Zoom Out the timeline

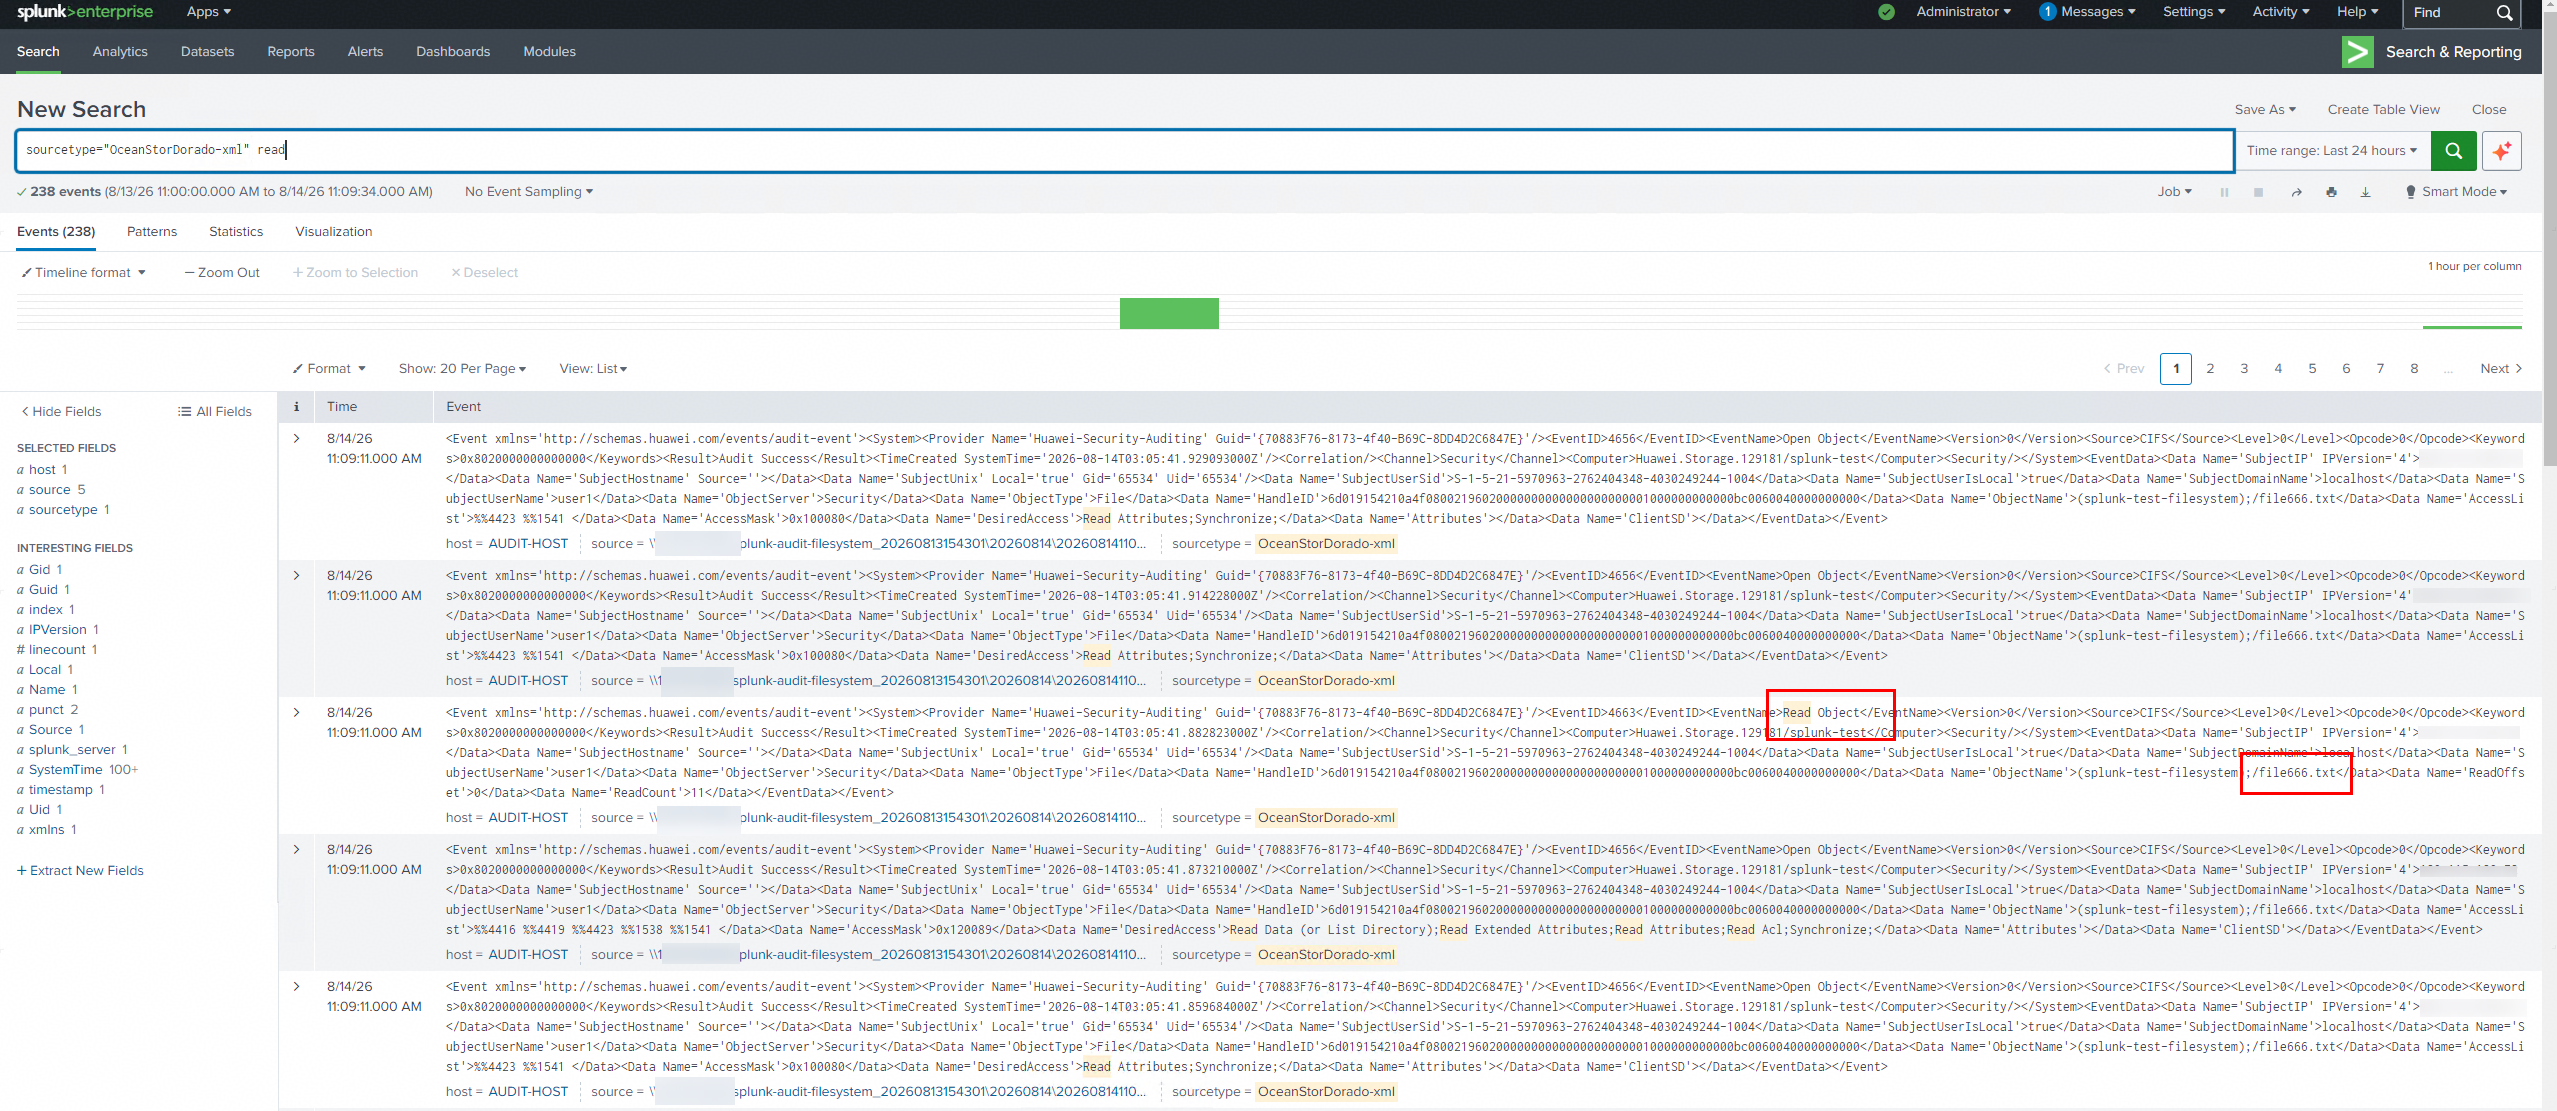click(221, 272)
